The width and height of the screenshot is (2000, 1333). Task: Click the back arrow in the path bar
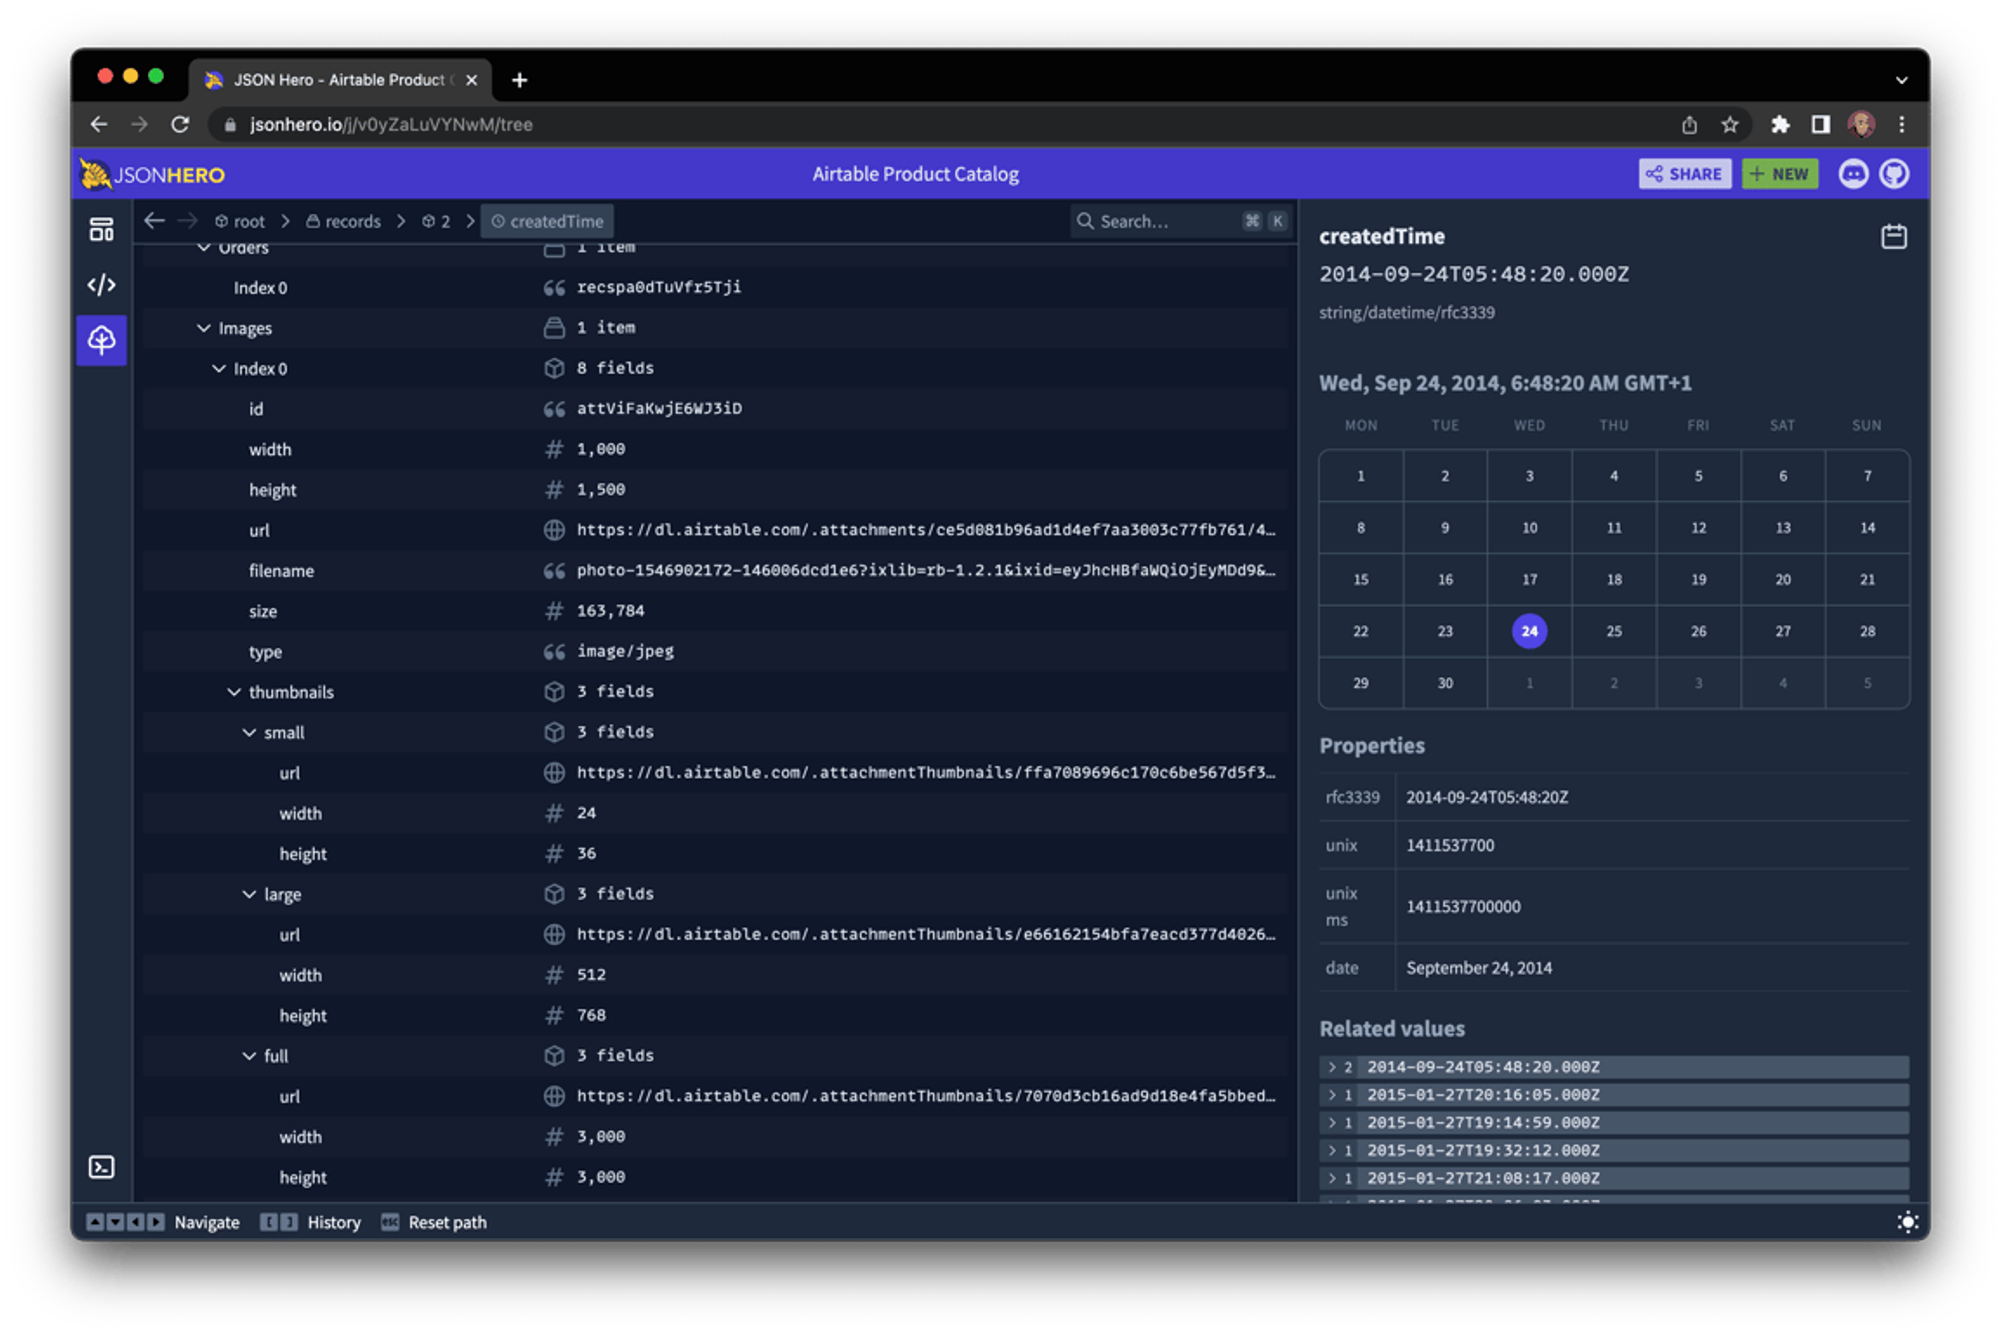[154, 221]
